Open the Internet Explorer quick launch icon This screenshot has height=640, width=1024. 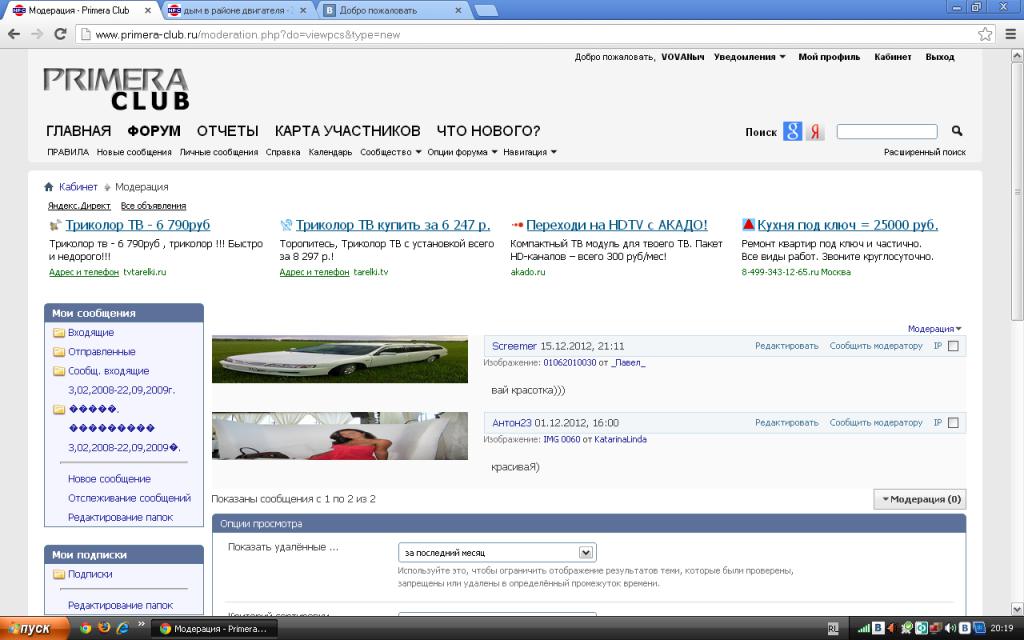[121, 628]
